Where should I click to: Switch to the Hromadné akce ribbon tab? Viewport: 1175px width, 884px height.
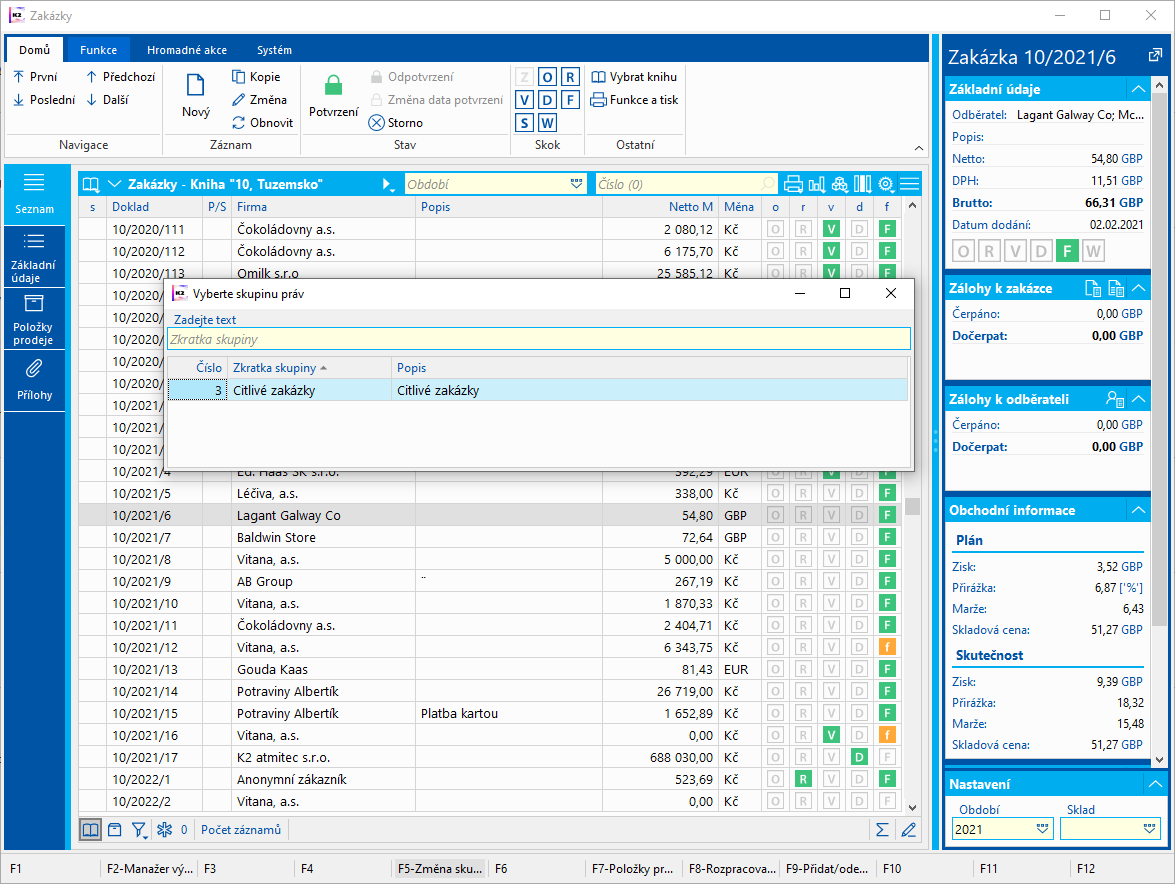[x=186, y=50]
